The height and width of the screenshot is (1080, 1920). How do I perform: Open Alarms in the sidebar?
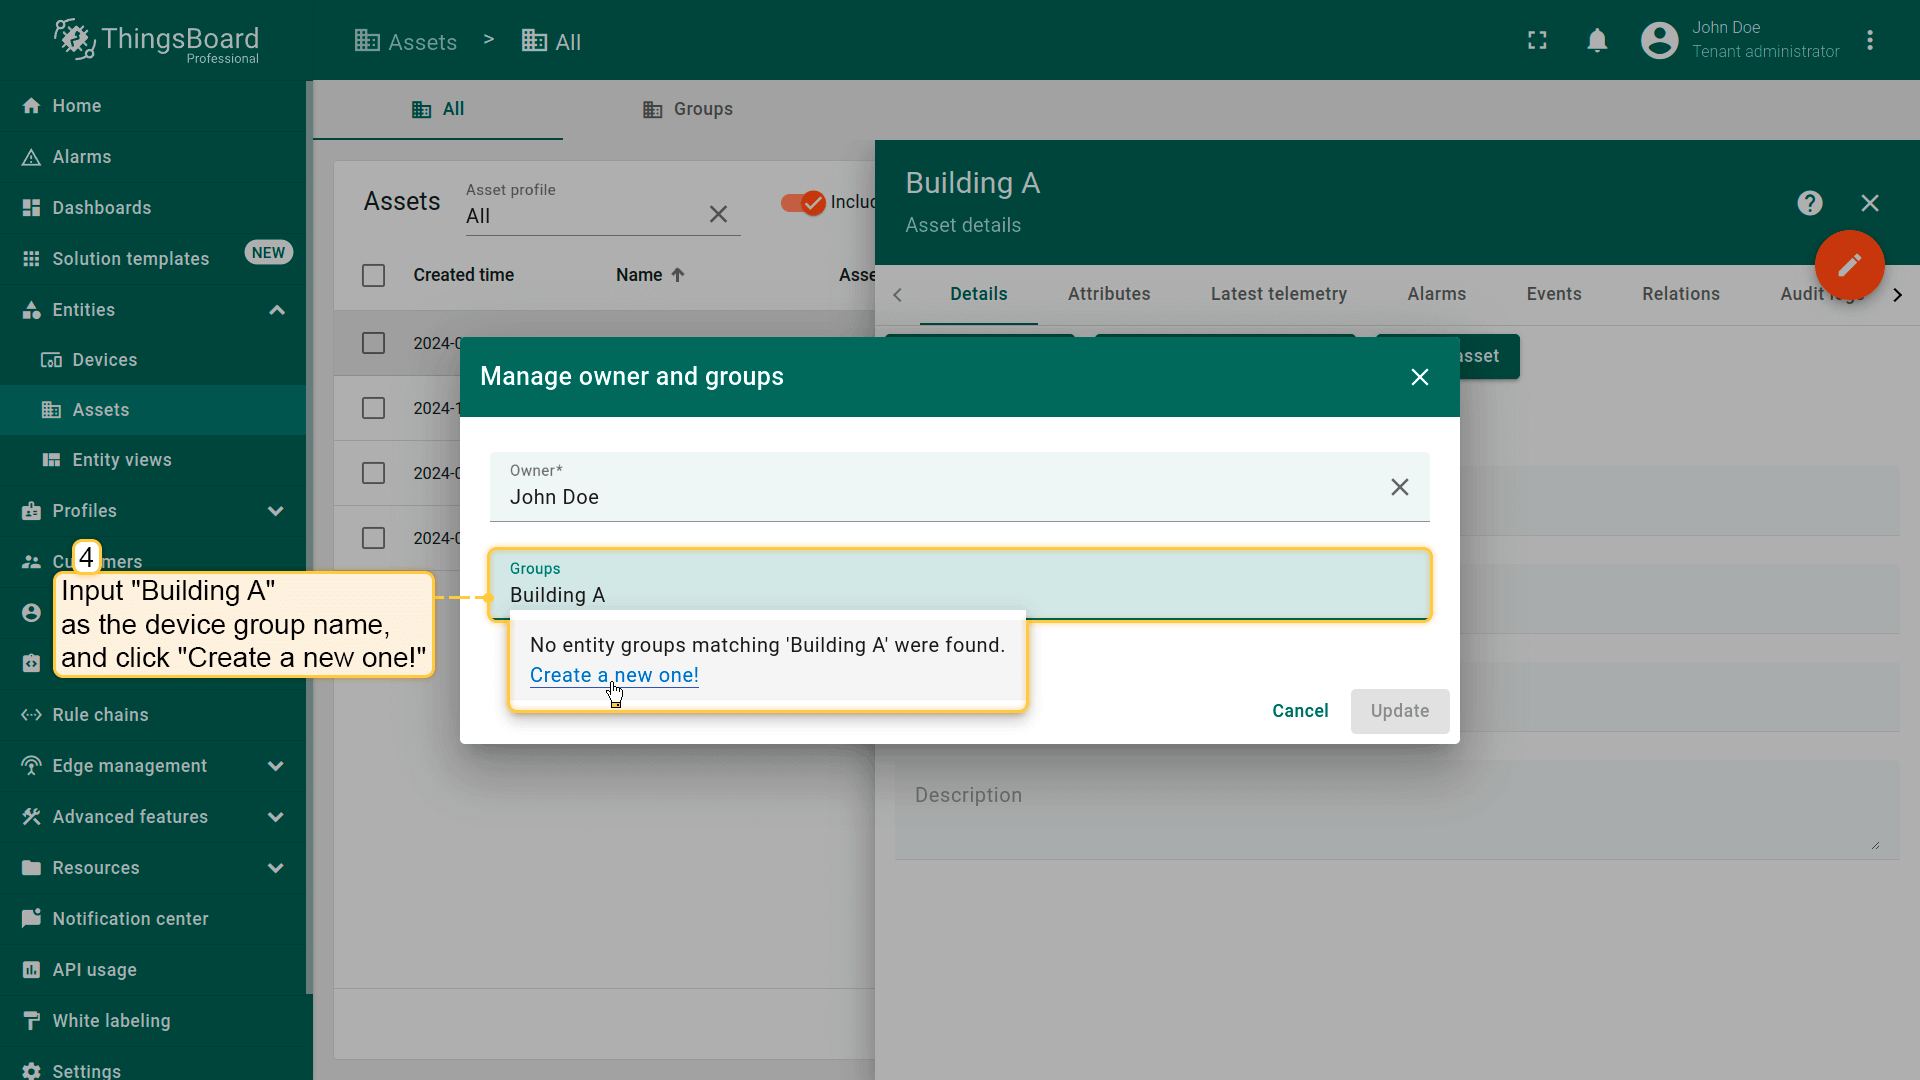[x=82, y=157]
